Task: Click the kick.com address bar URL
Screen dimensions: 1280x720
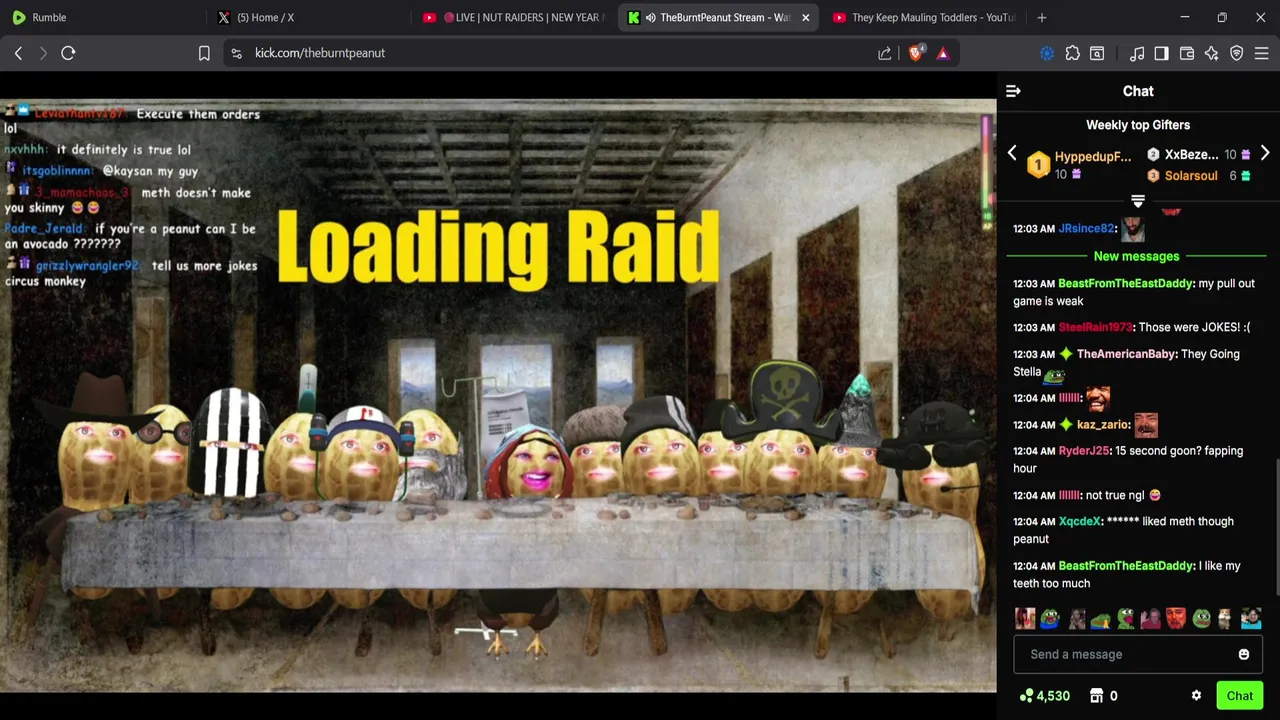Action: (320, 53)
